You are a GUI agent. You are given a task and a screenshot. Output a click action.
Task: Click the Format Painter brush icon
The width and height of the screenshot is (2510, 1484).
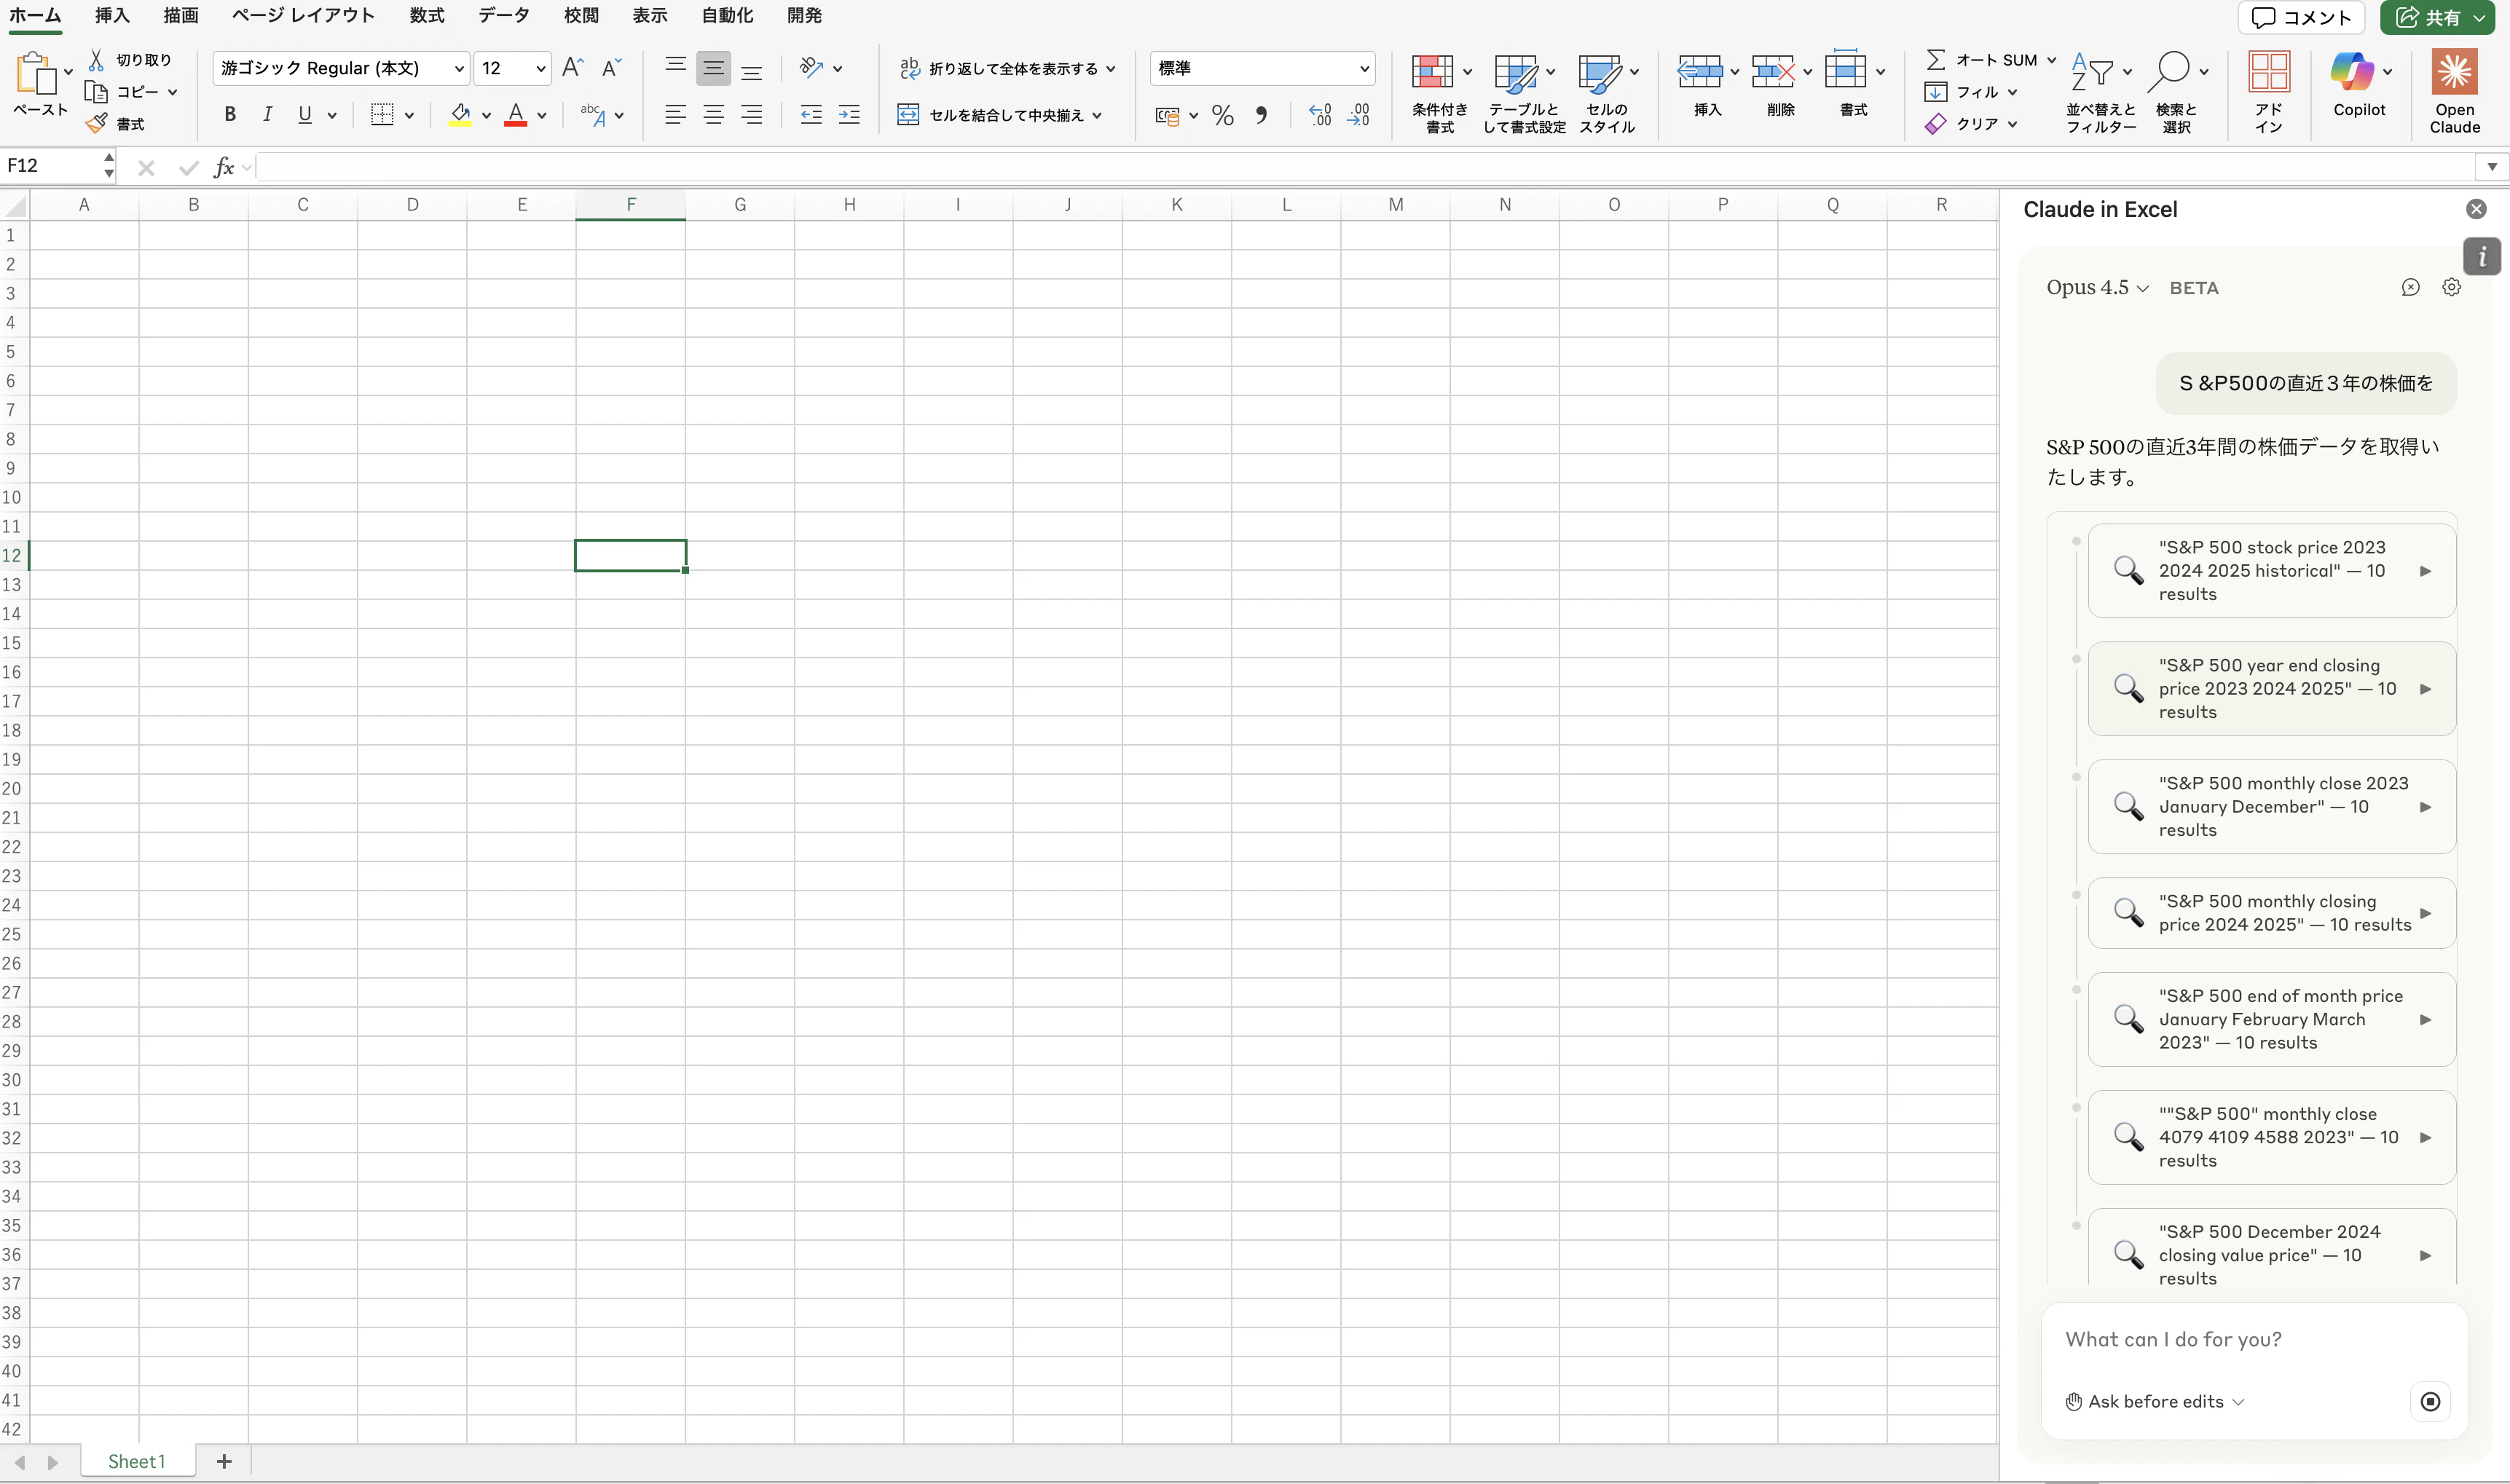pos(97,124)
